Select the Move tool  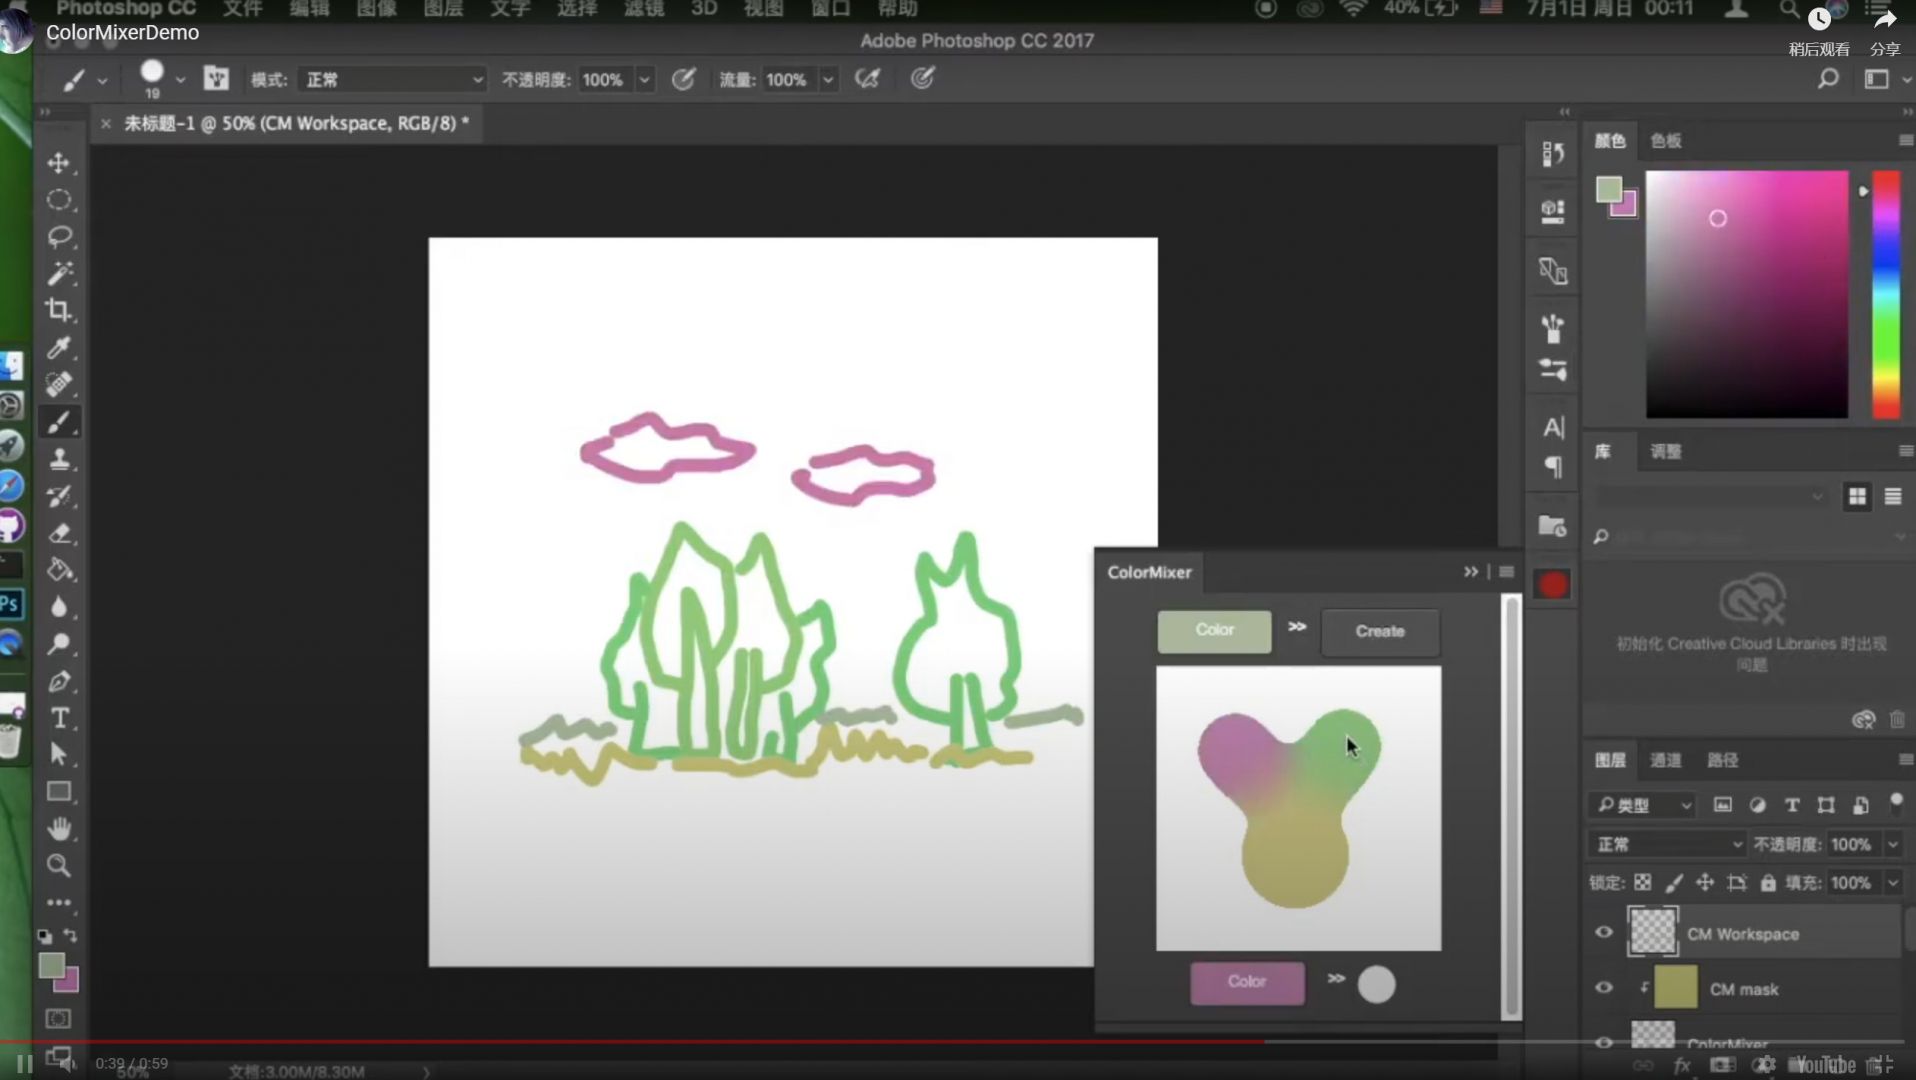pos(59,163)
